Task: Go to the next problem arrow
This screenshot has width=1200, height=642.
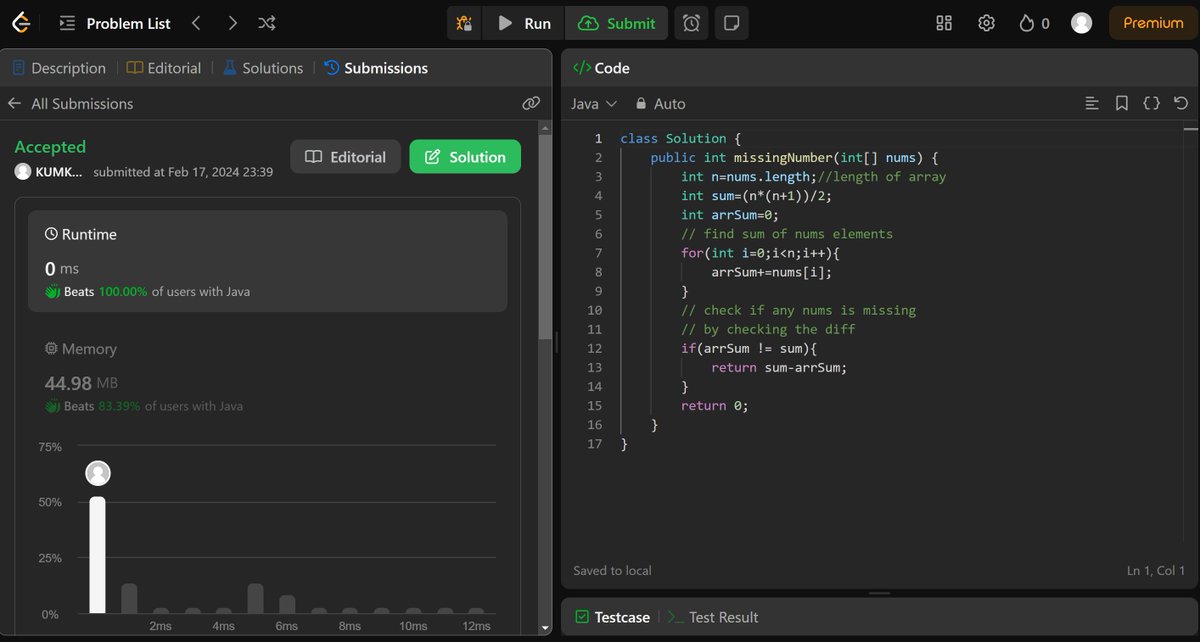Action: 232,23
